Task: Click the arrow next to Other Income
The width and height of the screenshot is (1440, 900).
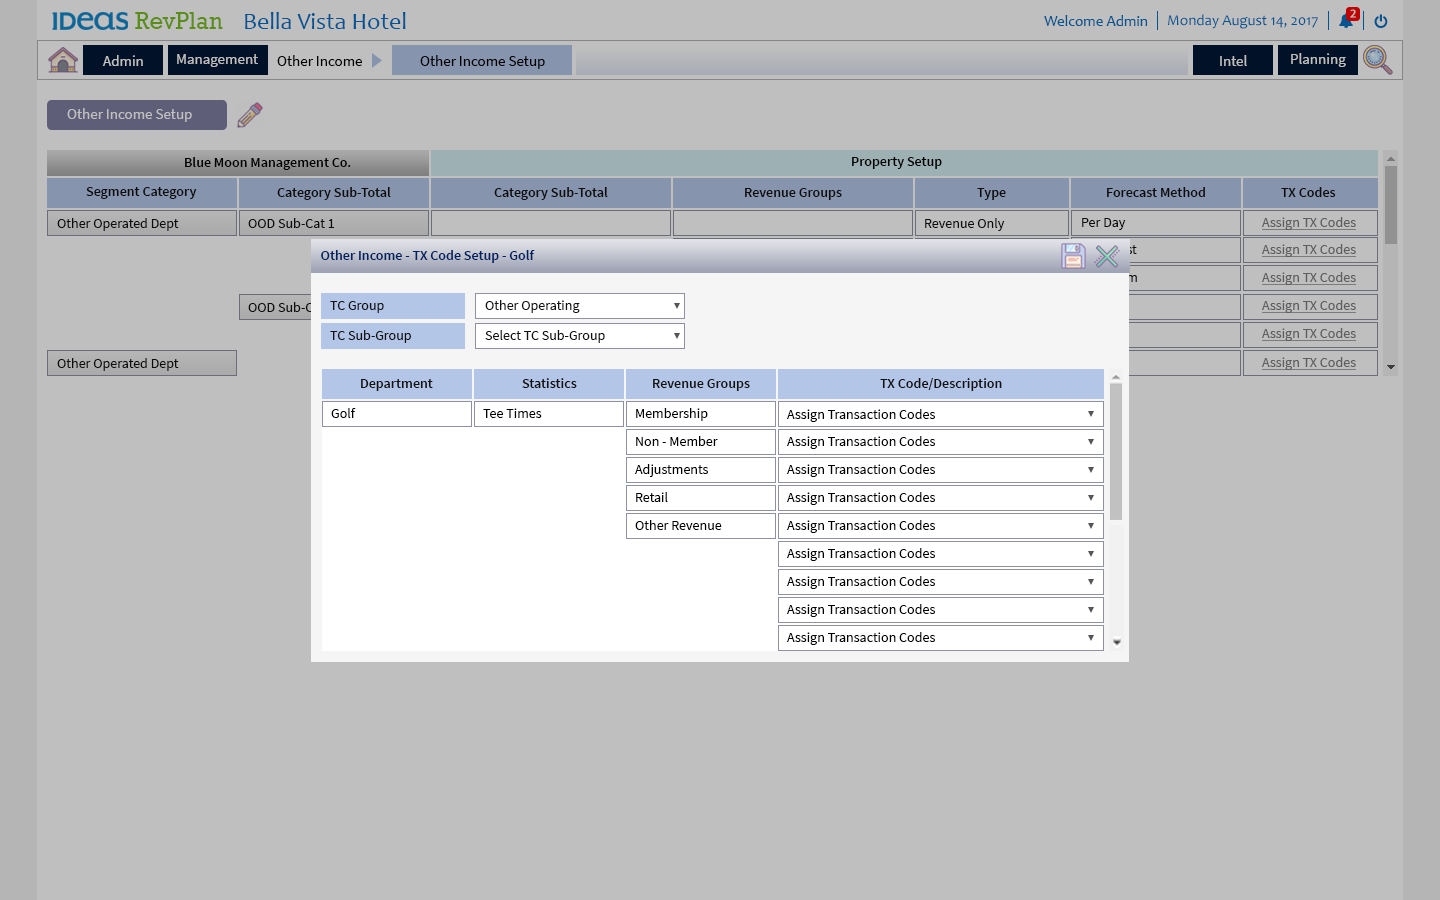Action: 377,61
